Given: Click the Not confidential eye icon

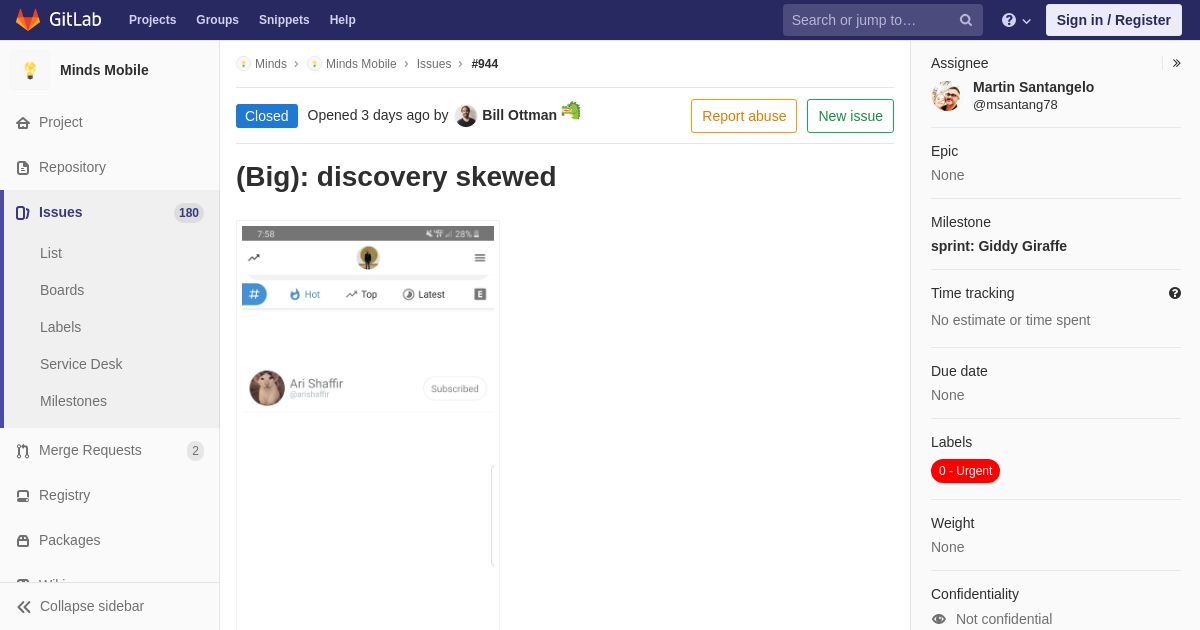Looking at the screenshot, I should pyautogui.click(x=939, y=619).
